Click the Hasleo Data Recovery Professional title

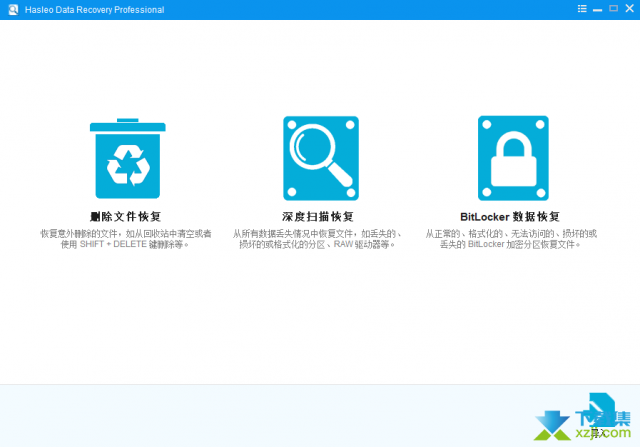94,10
